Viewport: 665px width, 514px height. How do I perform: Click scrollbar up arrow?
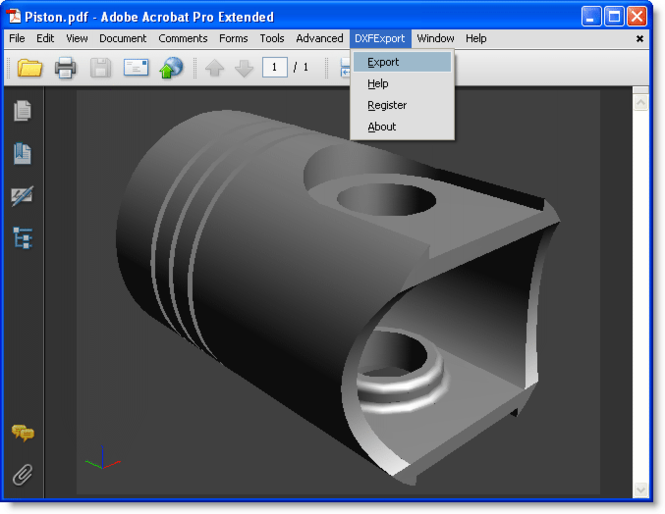pyautogui.click(x=640, y=103)
